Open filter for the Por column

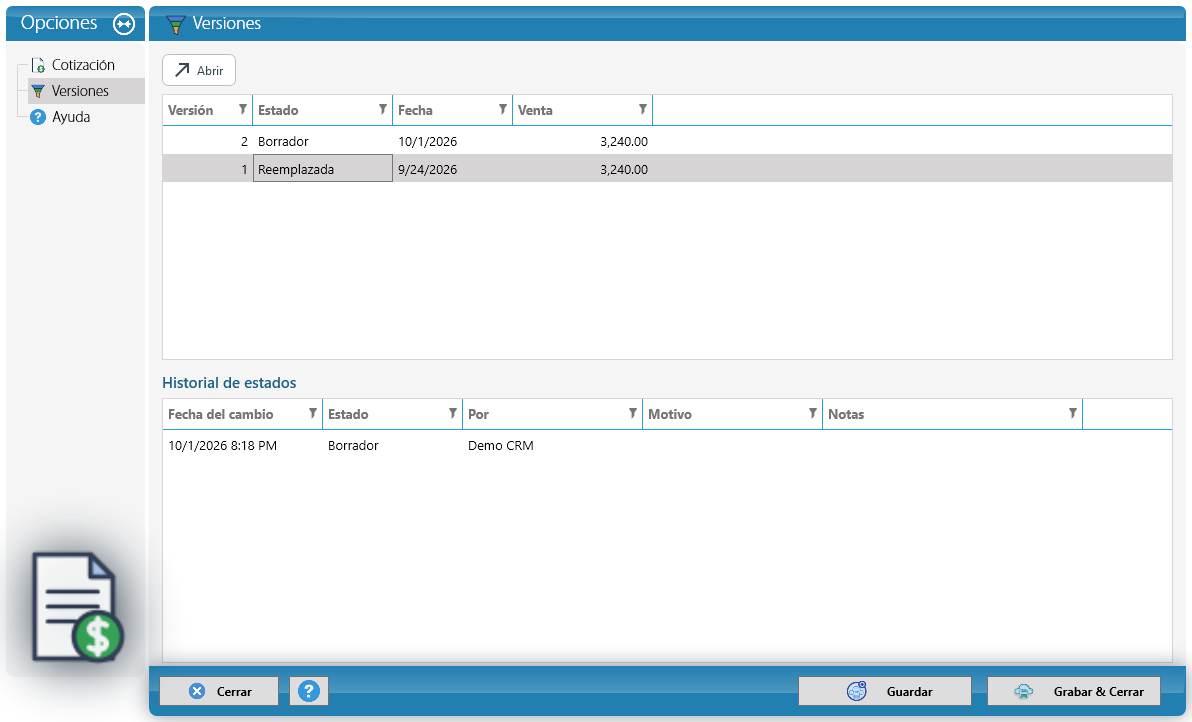pos(632,413)
